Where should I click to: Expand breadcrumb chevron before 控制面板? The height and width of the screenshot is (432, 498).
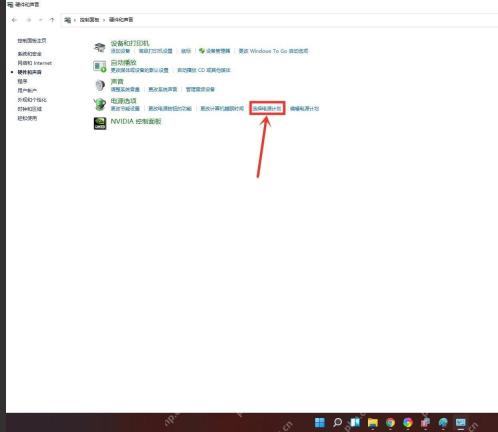coord(75,20)
